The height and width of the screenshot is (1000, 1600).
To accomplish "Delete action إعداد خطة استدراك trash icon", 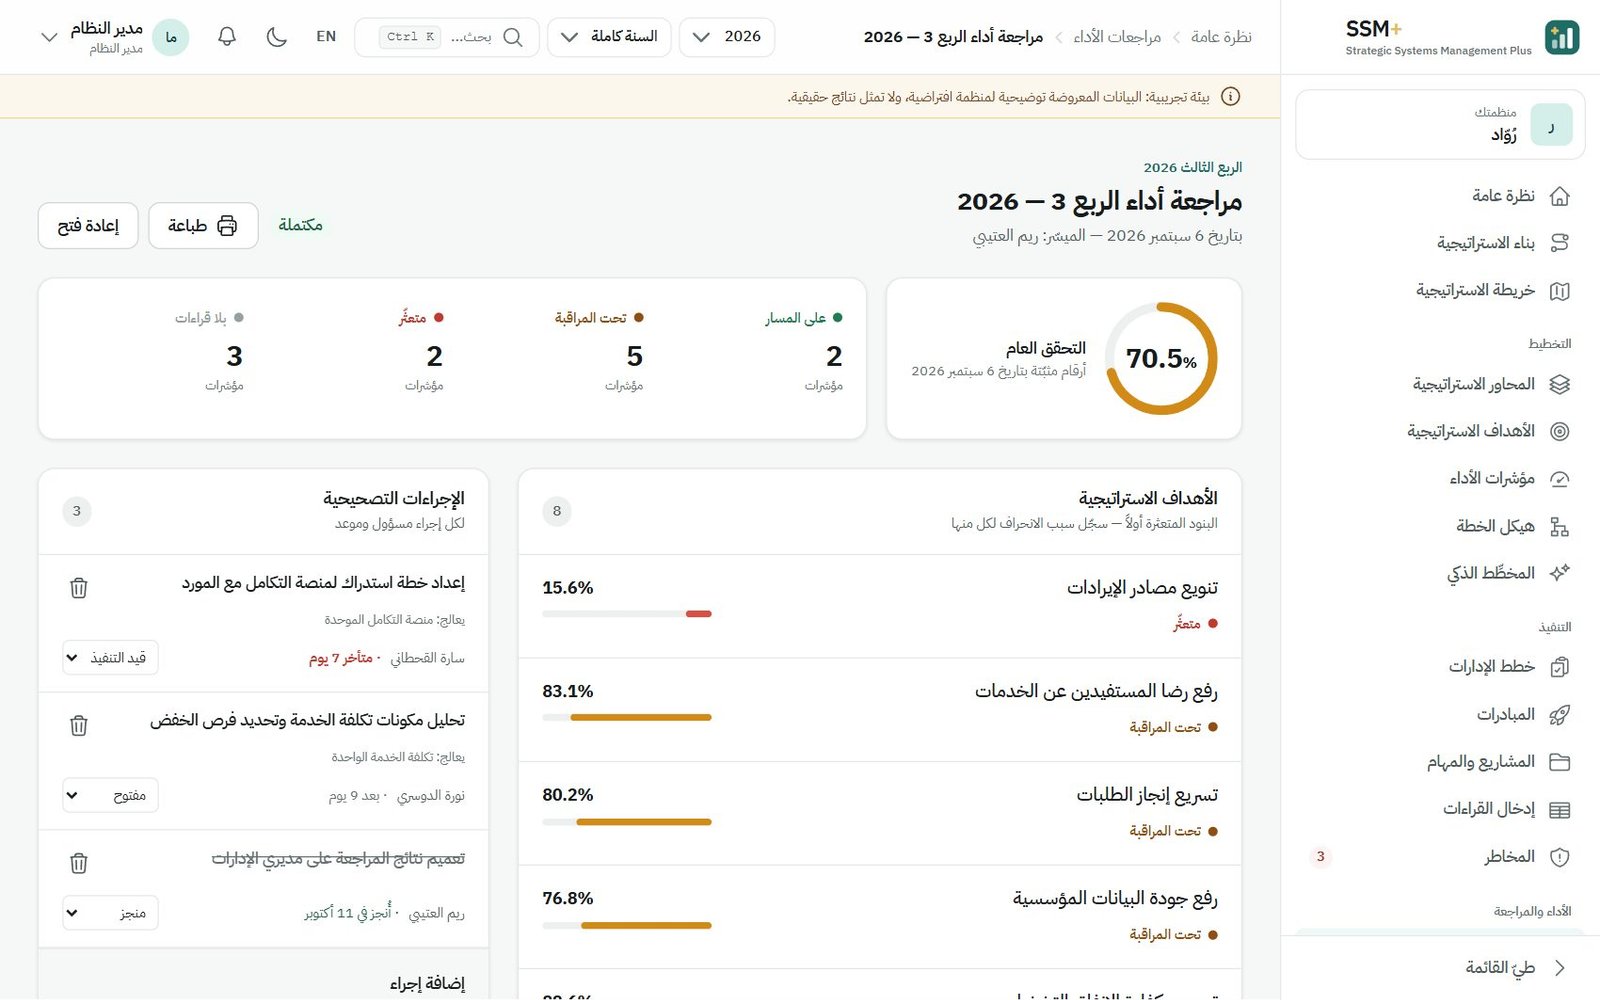I will [79, 588].
